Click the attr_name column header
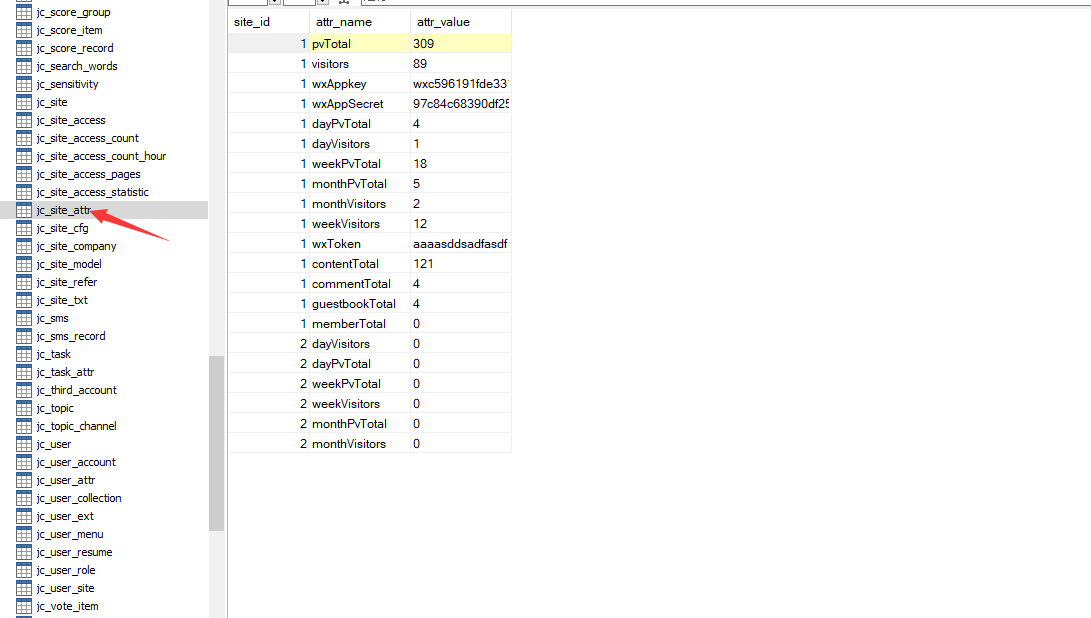Screen dimensions: 1091x618 pos(360,22)
